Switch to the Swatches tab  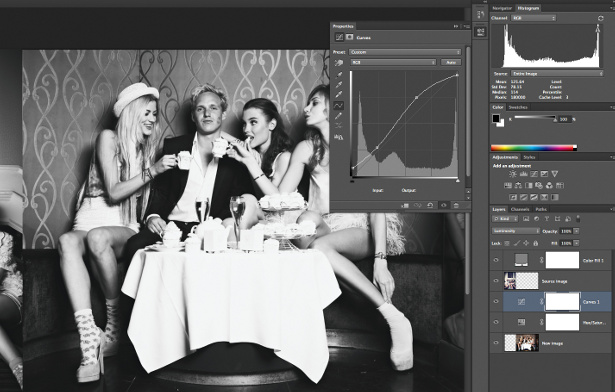[x=518, y=107]
